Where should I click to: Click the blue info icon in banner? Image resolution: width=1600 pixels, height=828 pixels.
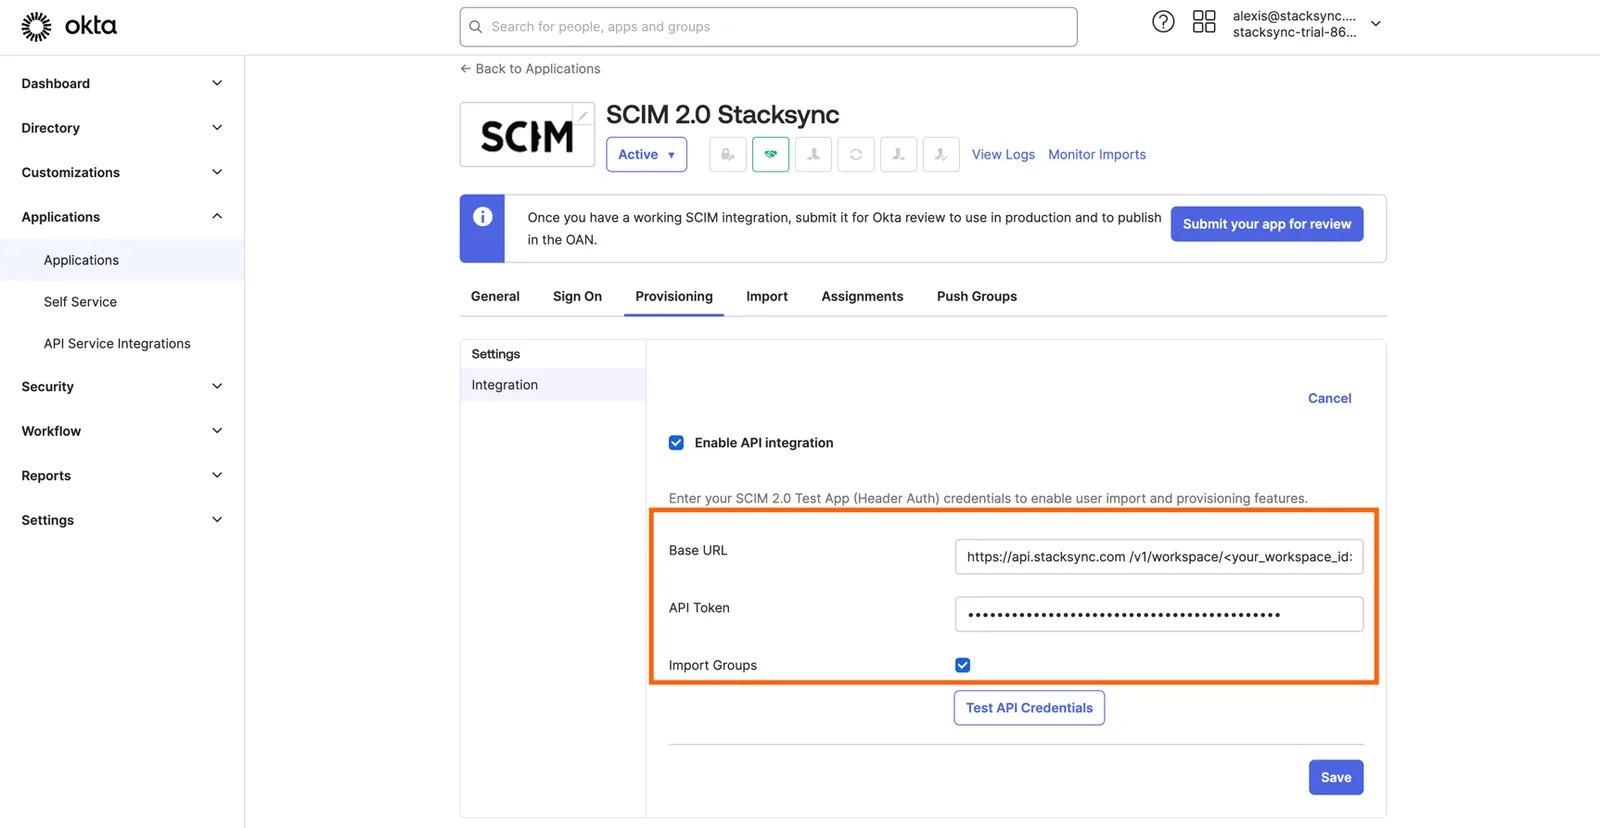click(482, 217)
